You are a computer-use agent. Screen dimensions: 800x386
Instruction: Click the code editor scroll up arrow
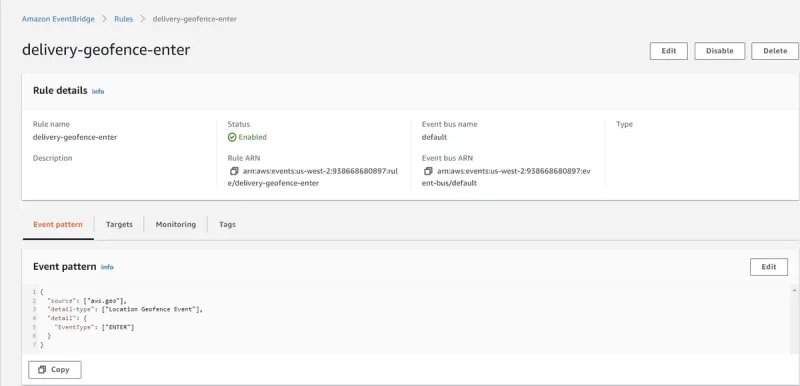pos(794,290)
